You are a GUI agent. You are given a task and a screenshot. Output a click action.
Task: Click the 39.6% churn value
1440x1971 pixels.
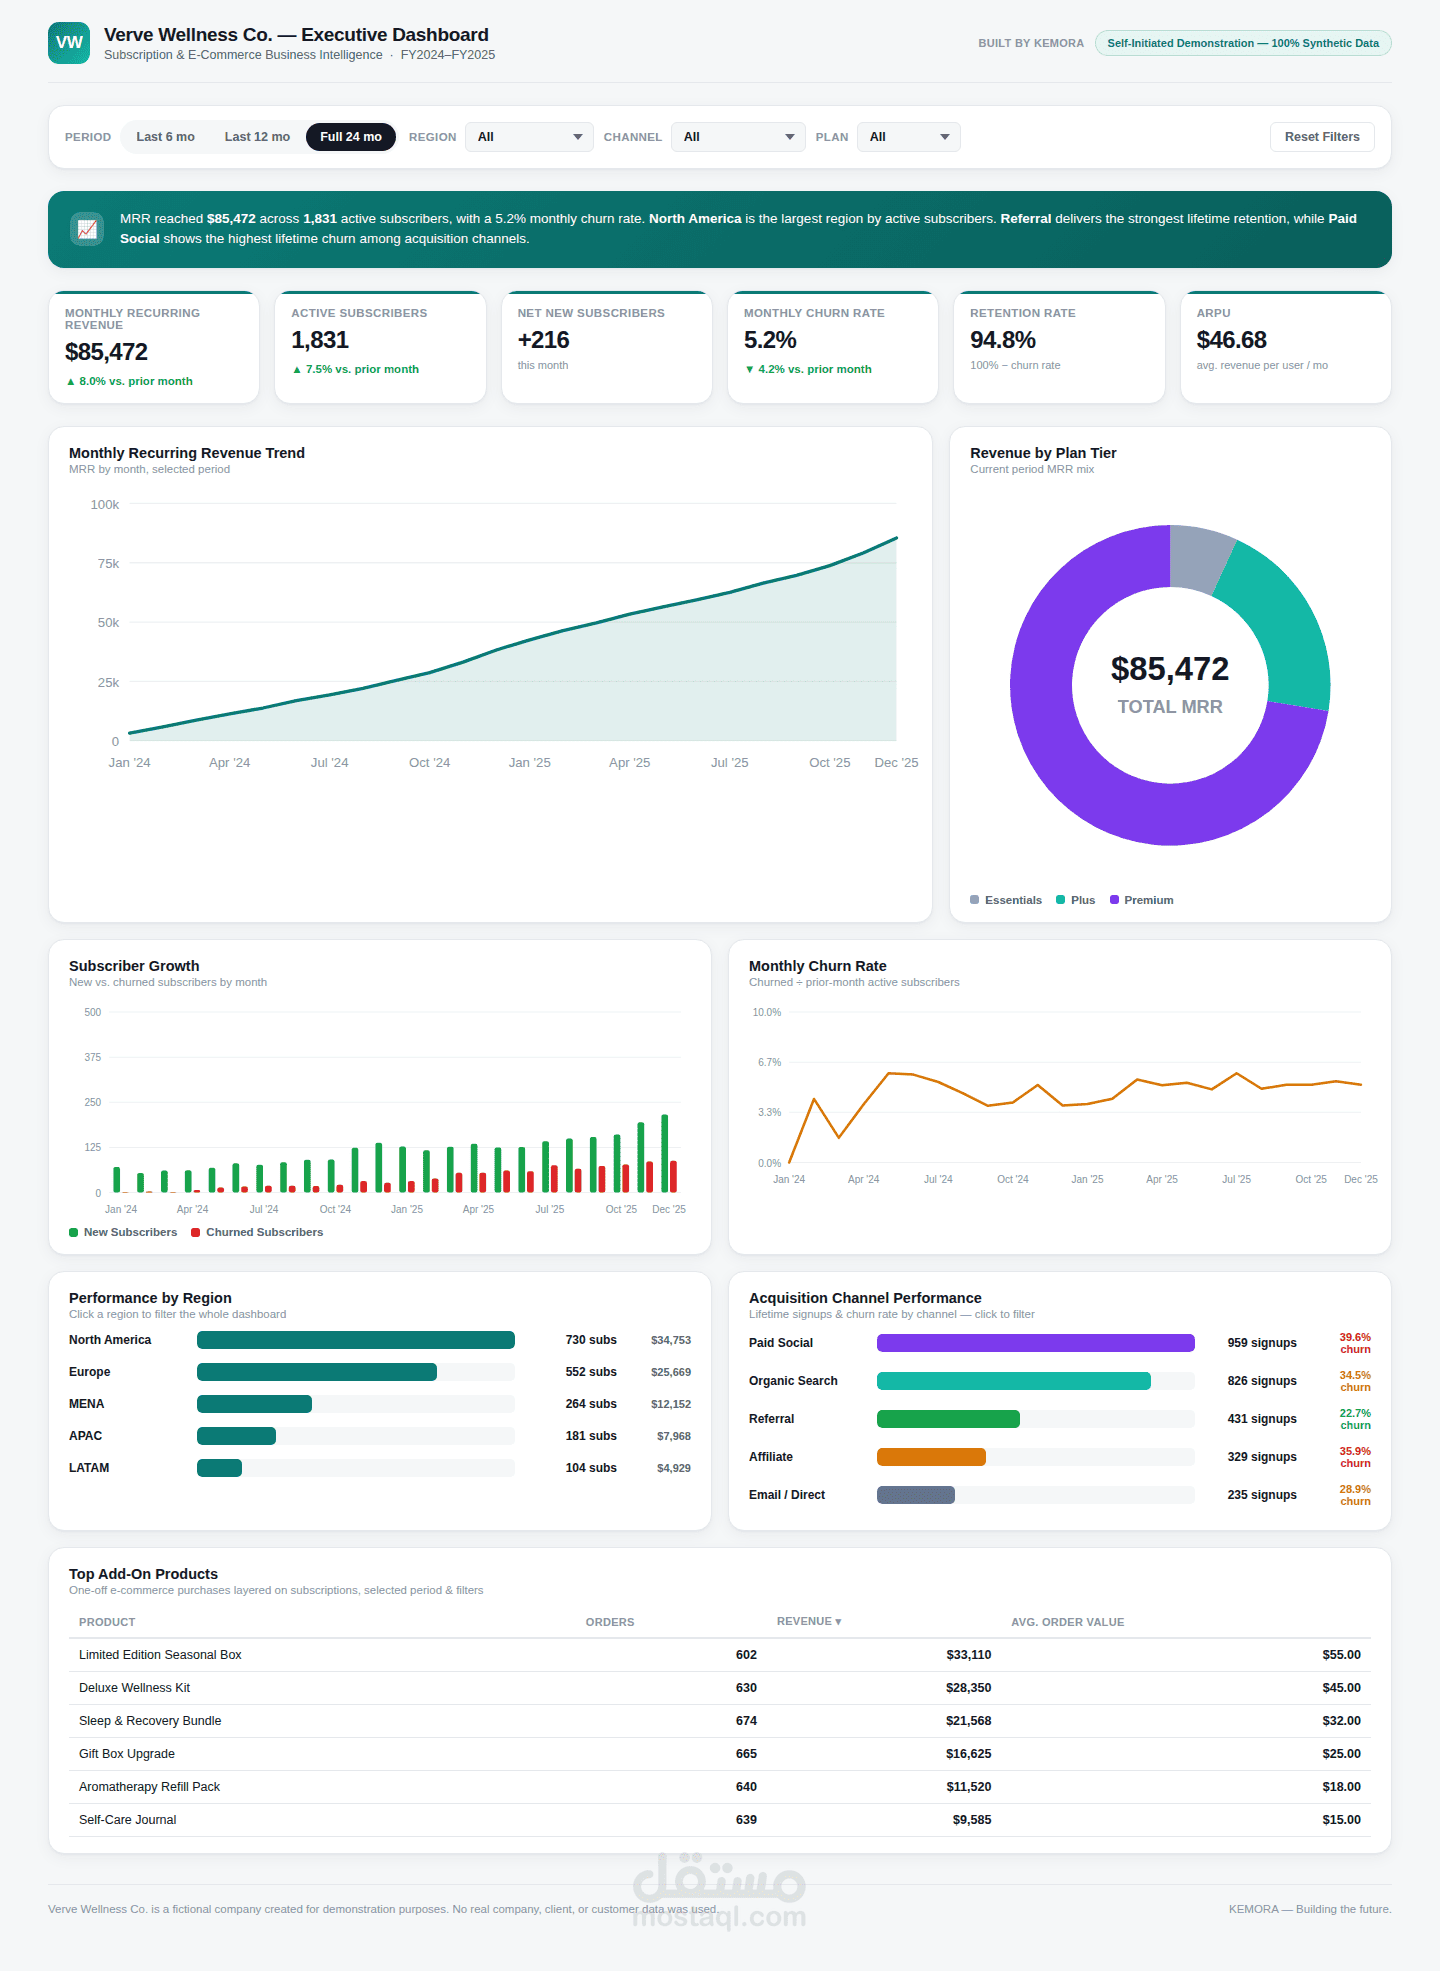[x=1355, y=1343]
